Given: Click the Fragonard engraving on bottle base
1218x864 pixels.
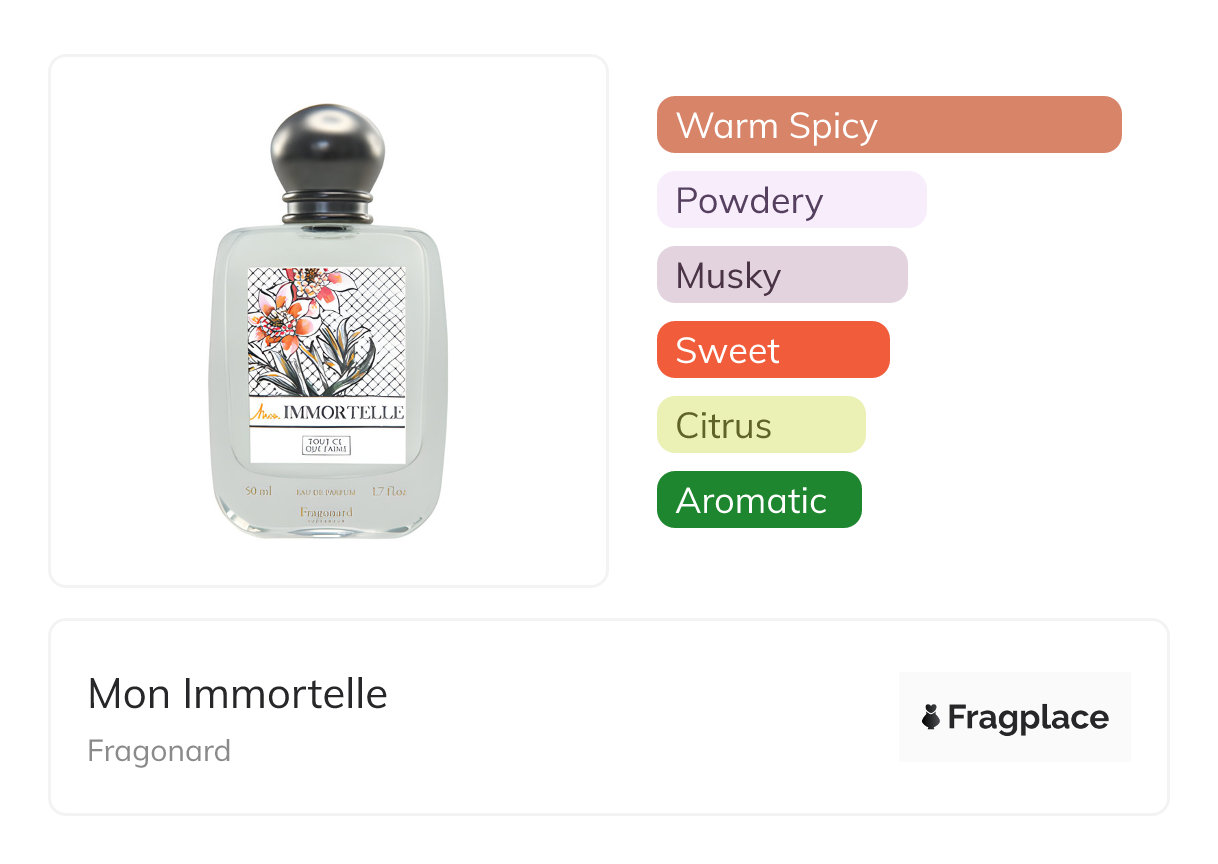Looking at the screenshot, I should coord(326,513).
